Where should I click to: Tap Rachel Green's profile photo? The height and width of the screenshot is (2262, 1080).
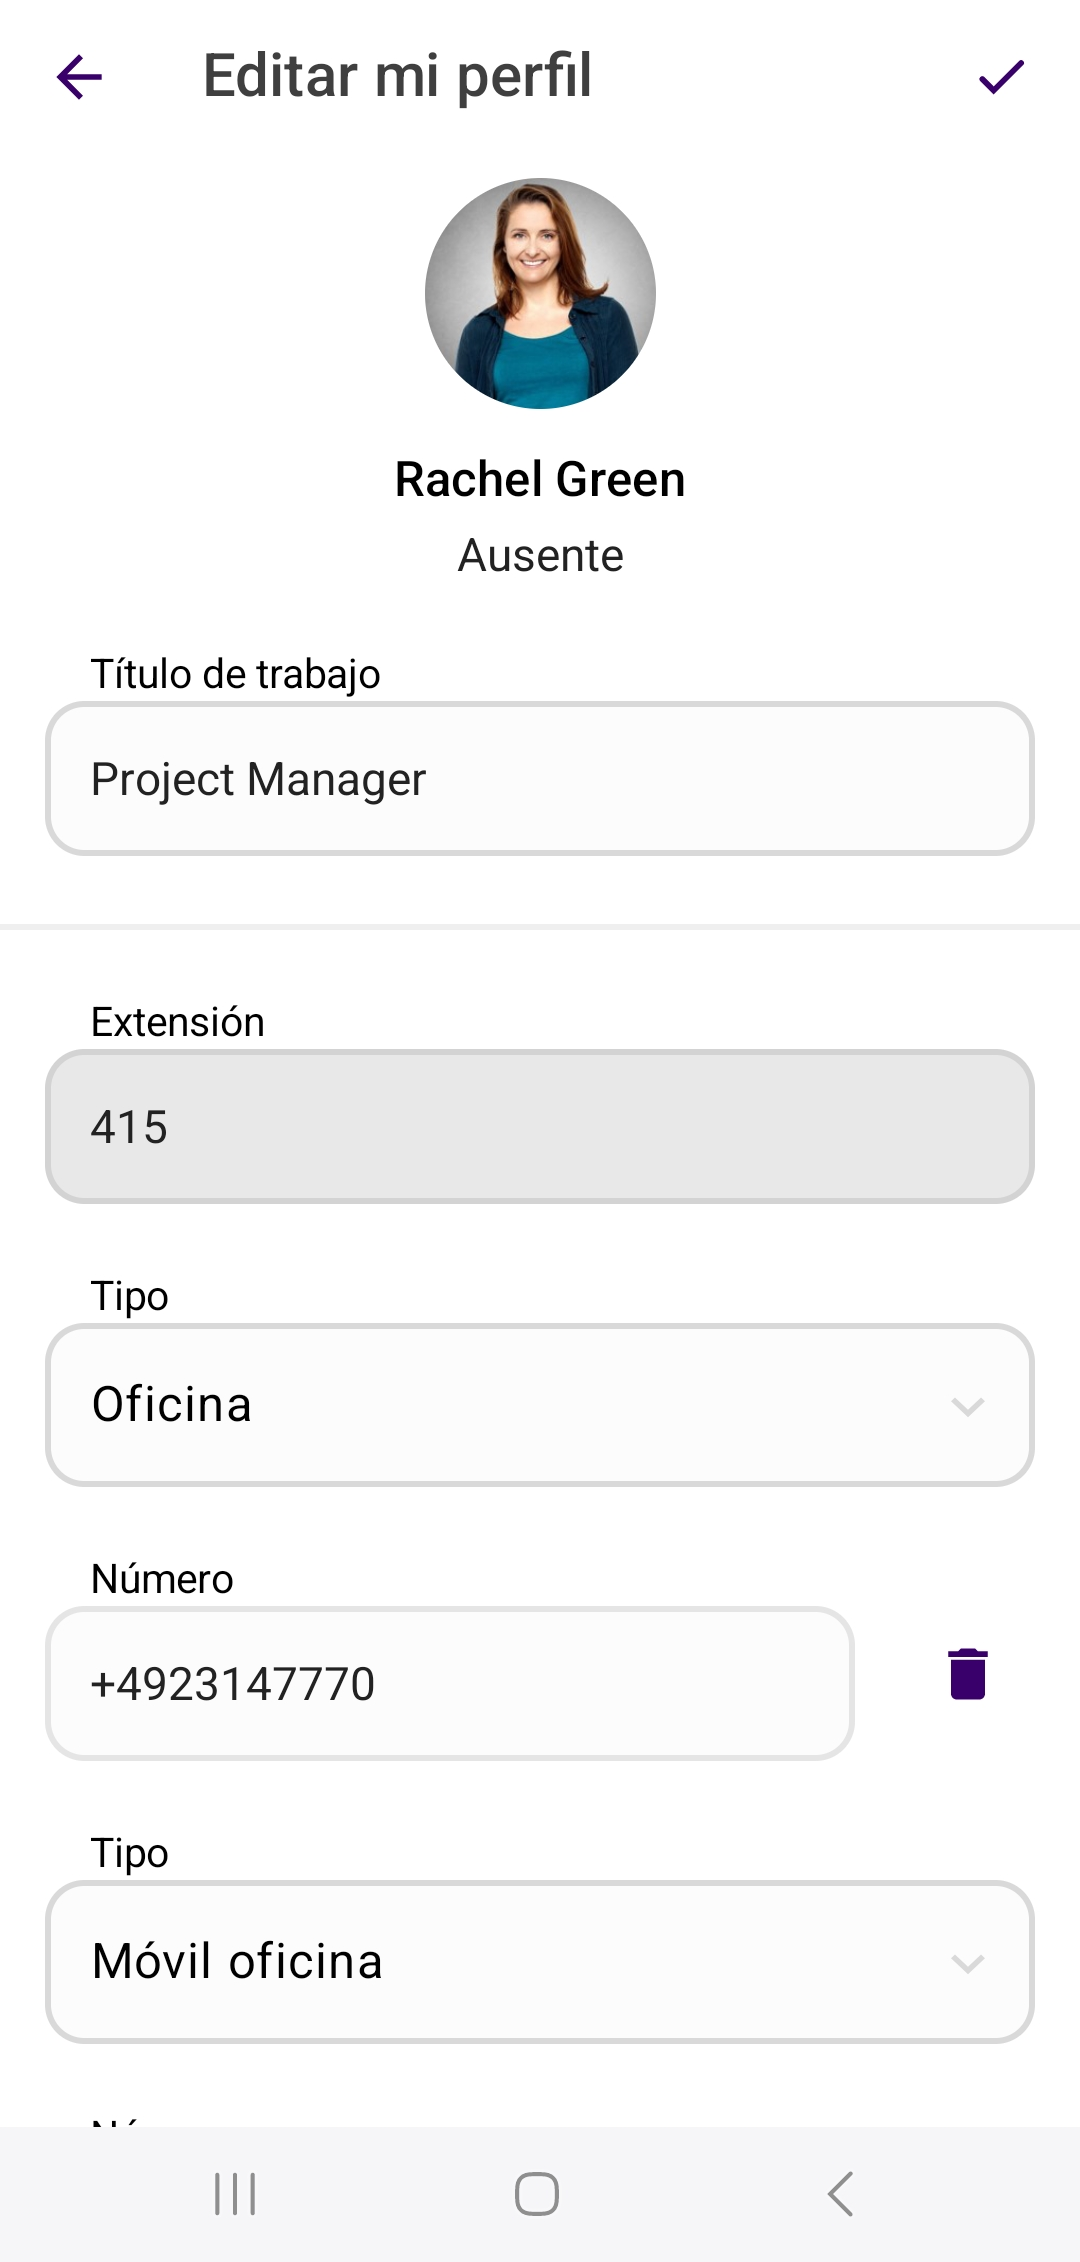540,293
